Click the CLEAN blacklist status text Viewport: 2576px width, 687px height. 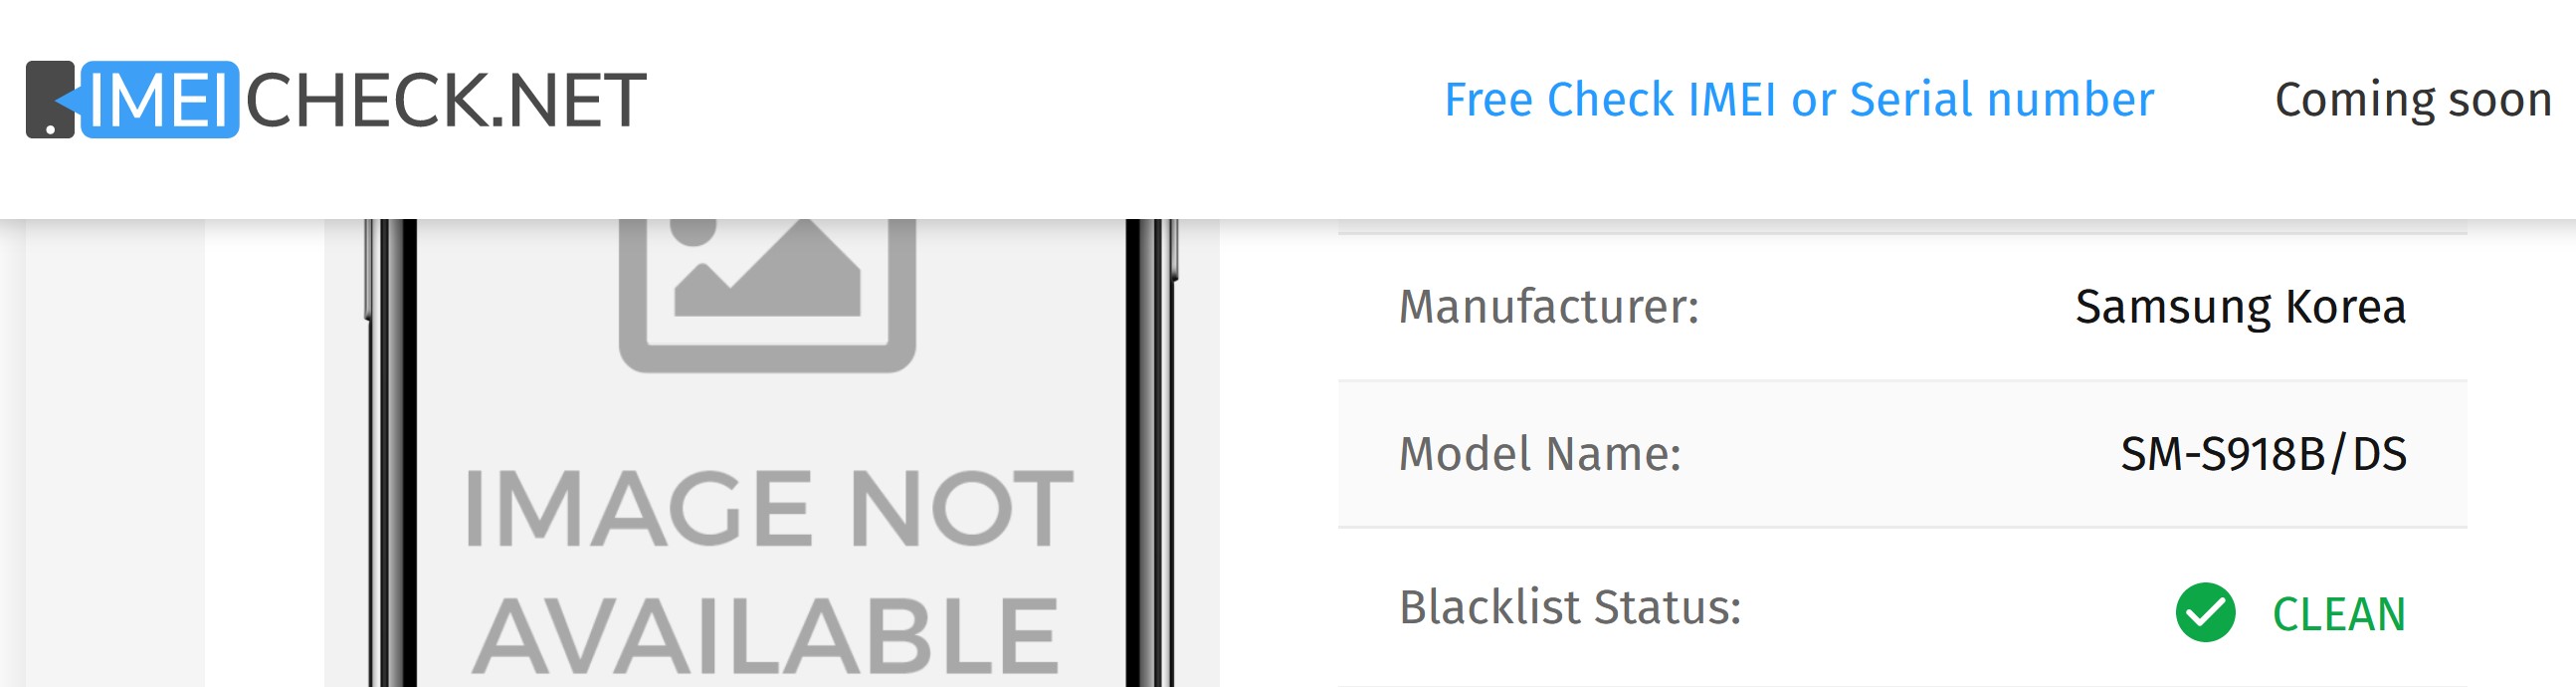2338,614
